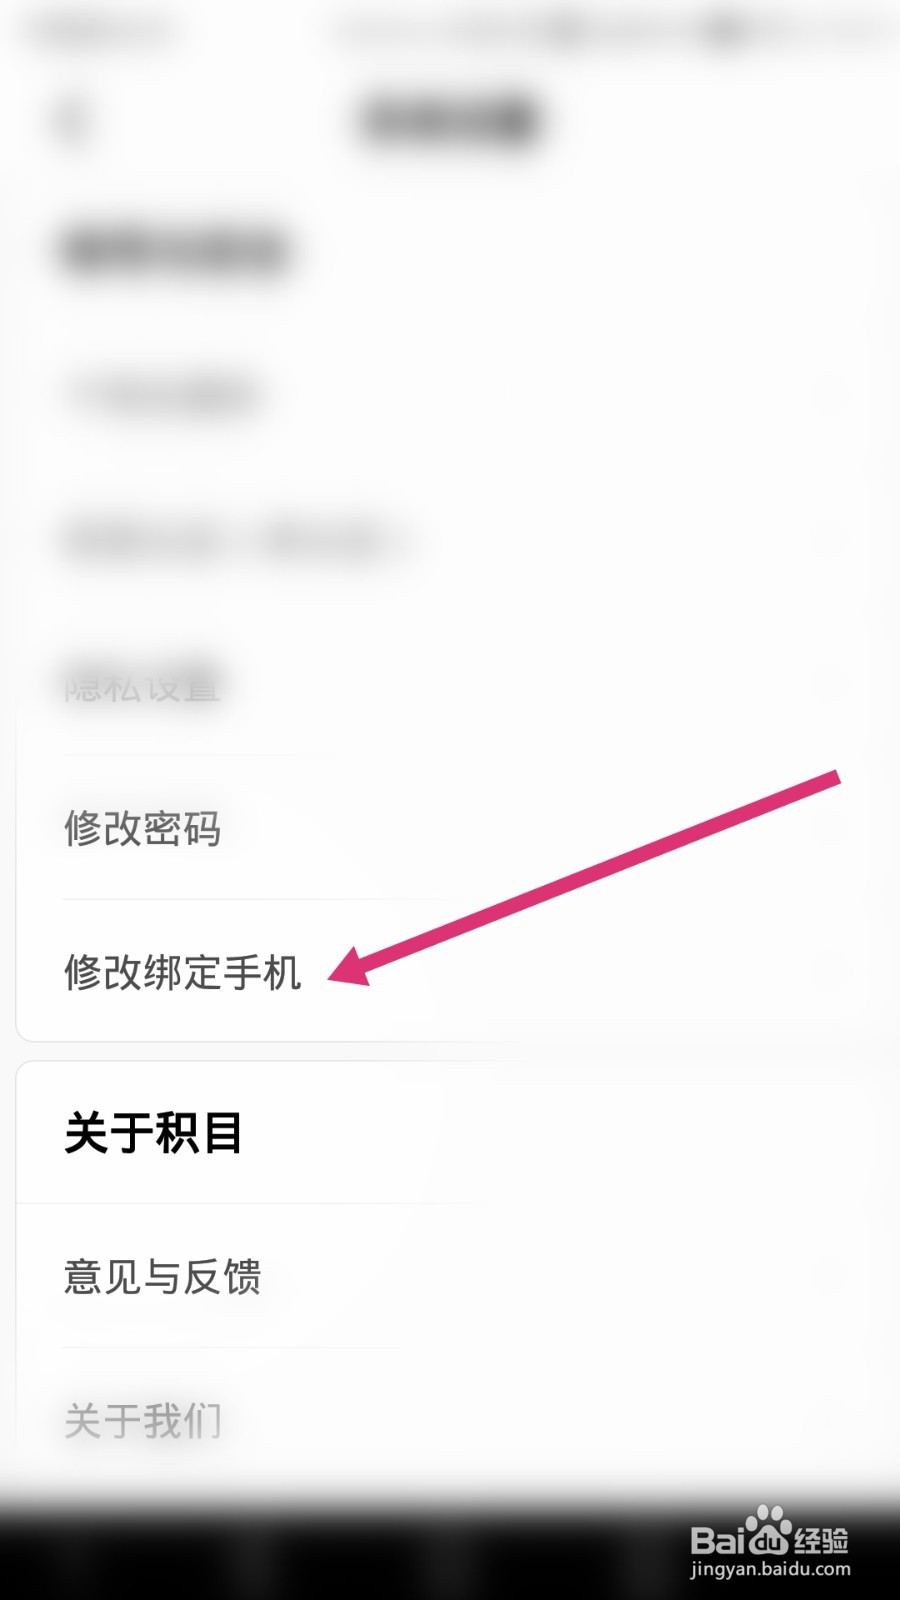
Task: Click the 关于积目 section heading
Action: [x=153, y=1133]
